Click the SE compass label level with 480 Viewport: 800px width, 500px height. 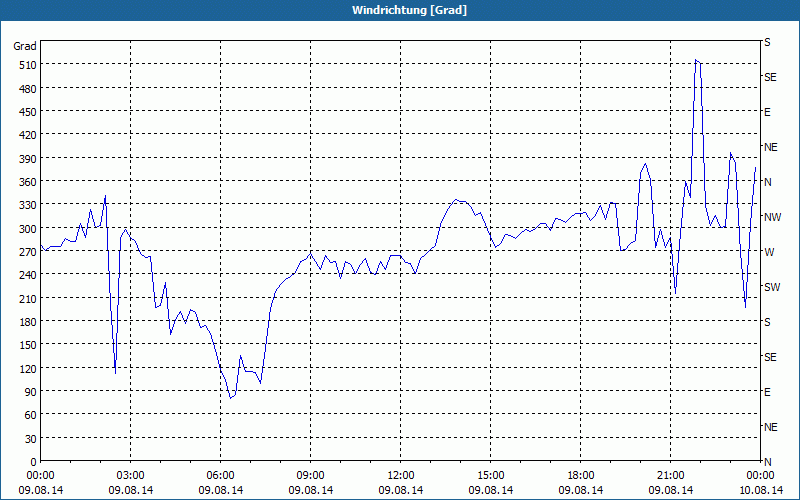point(770,78)
